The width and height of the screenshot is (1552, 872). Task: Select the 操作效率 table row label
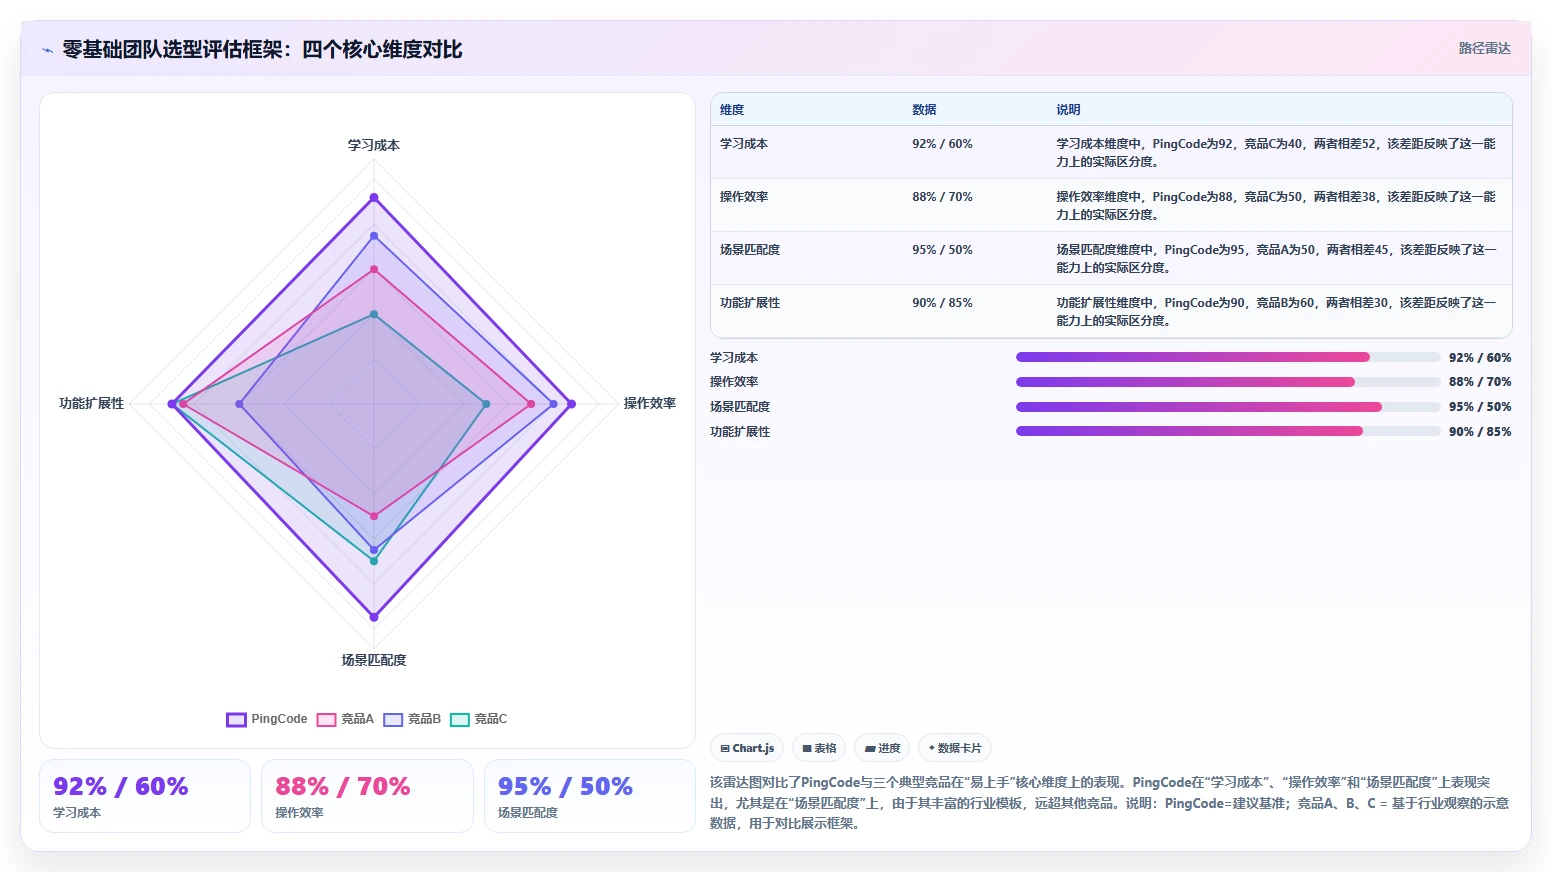pyautogui.click(x=744, y=197)
